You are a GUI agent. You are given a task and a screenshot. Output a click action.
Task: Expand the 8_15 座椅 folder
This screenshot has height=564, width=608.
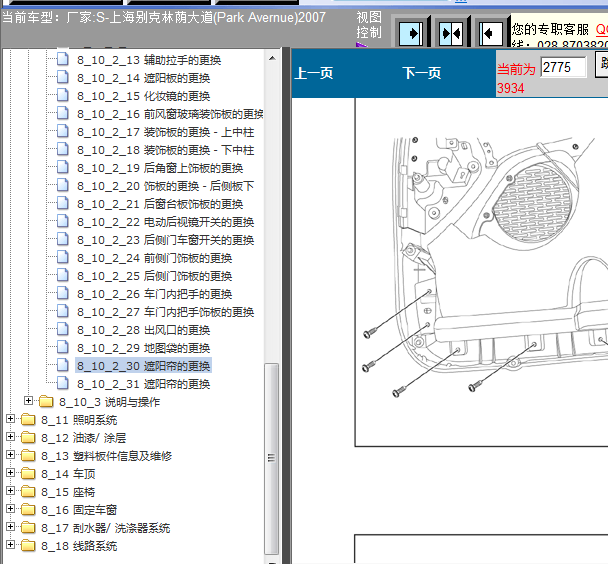pyautogui.click(x=10, y=491)
